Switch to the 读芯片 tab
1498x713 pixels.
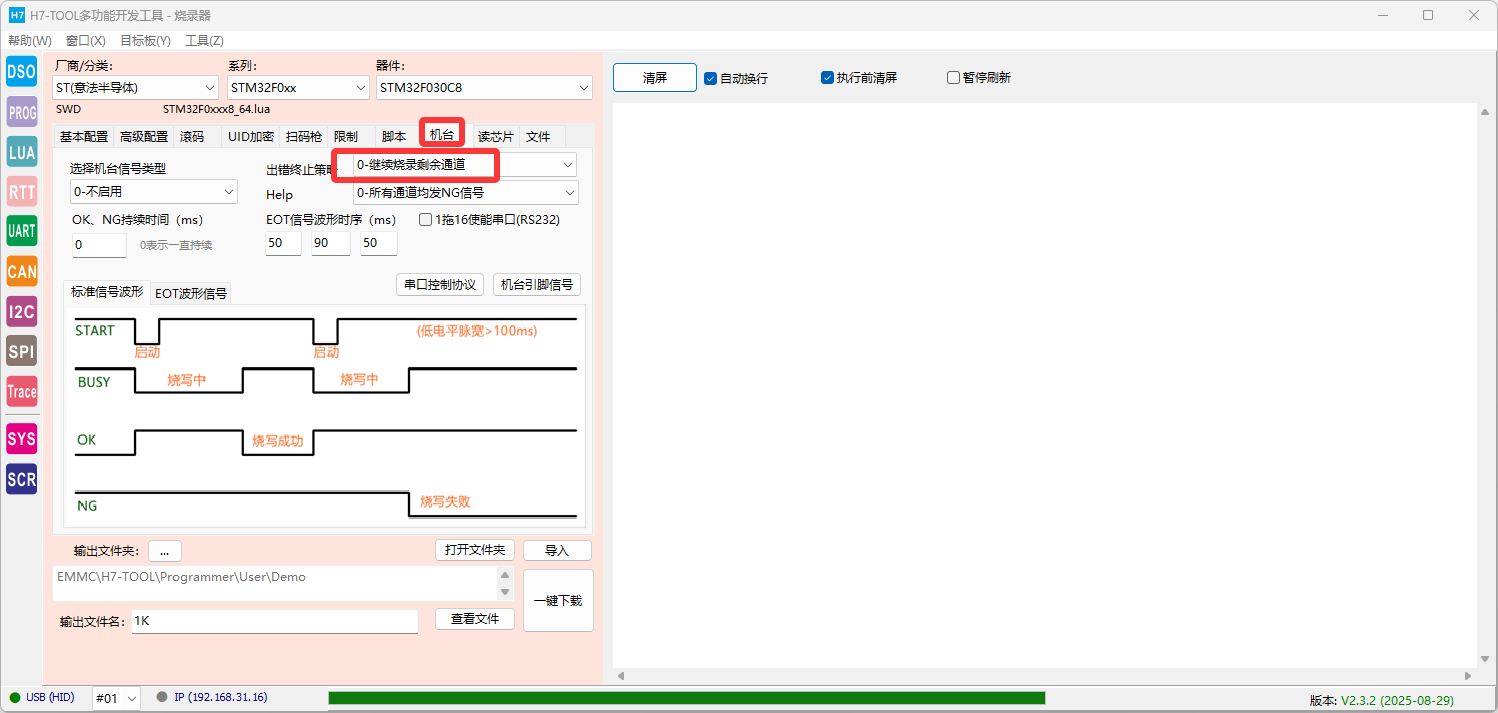495,137
